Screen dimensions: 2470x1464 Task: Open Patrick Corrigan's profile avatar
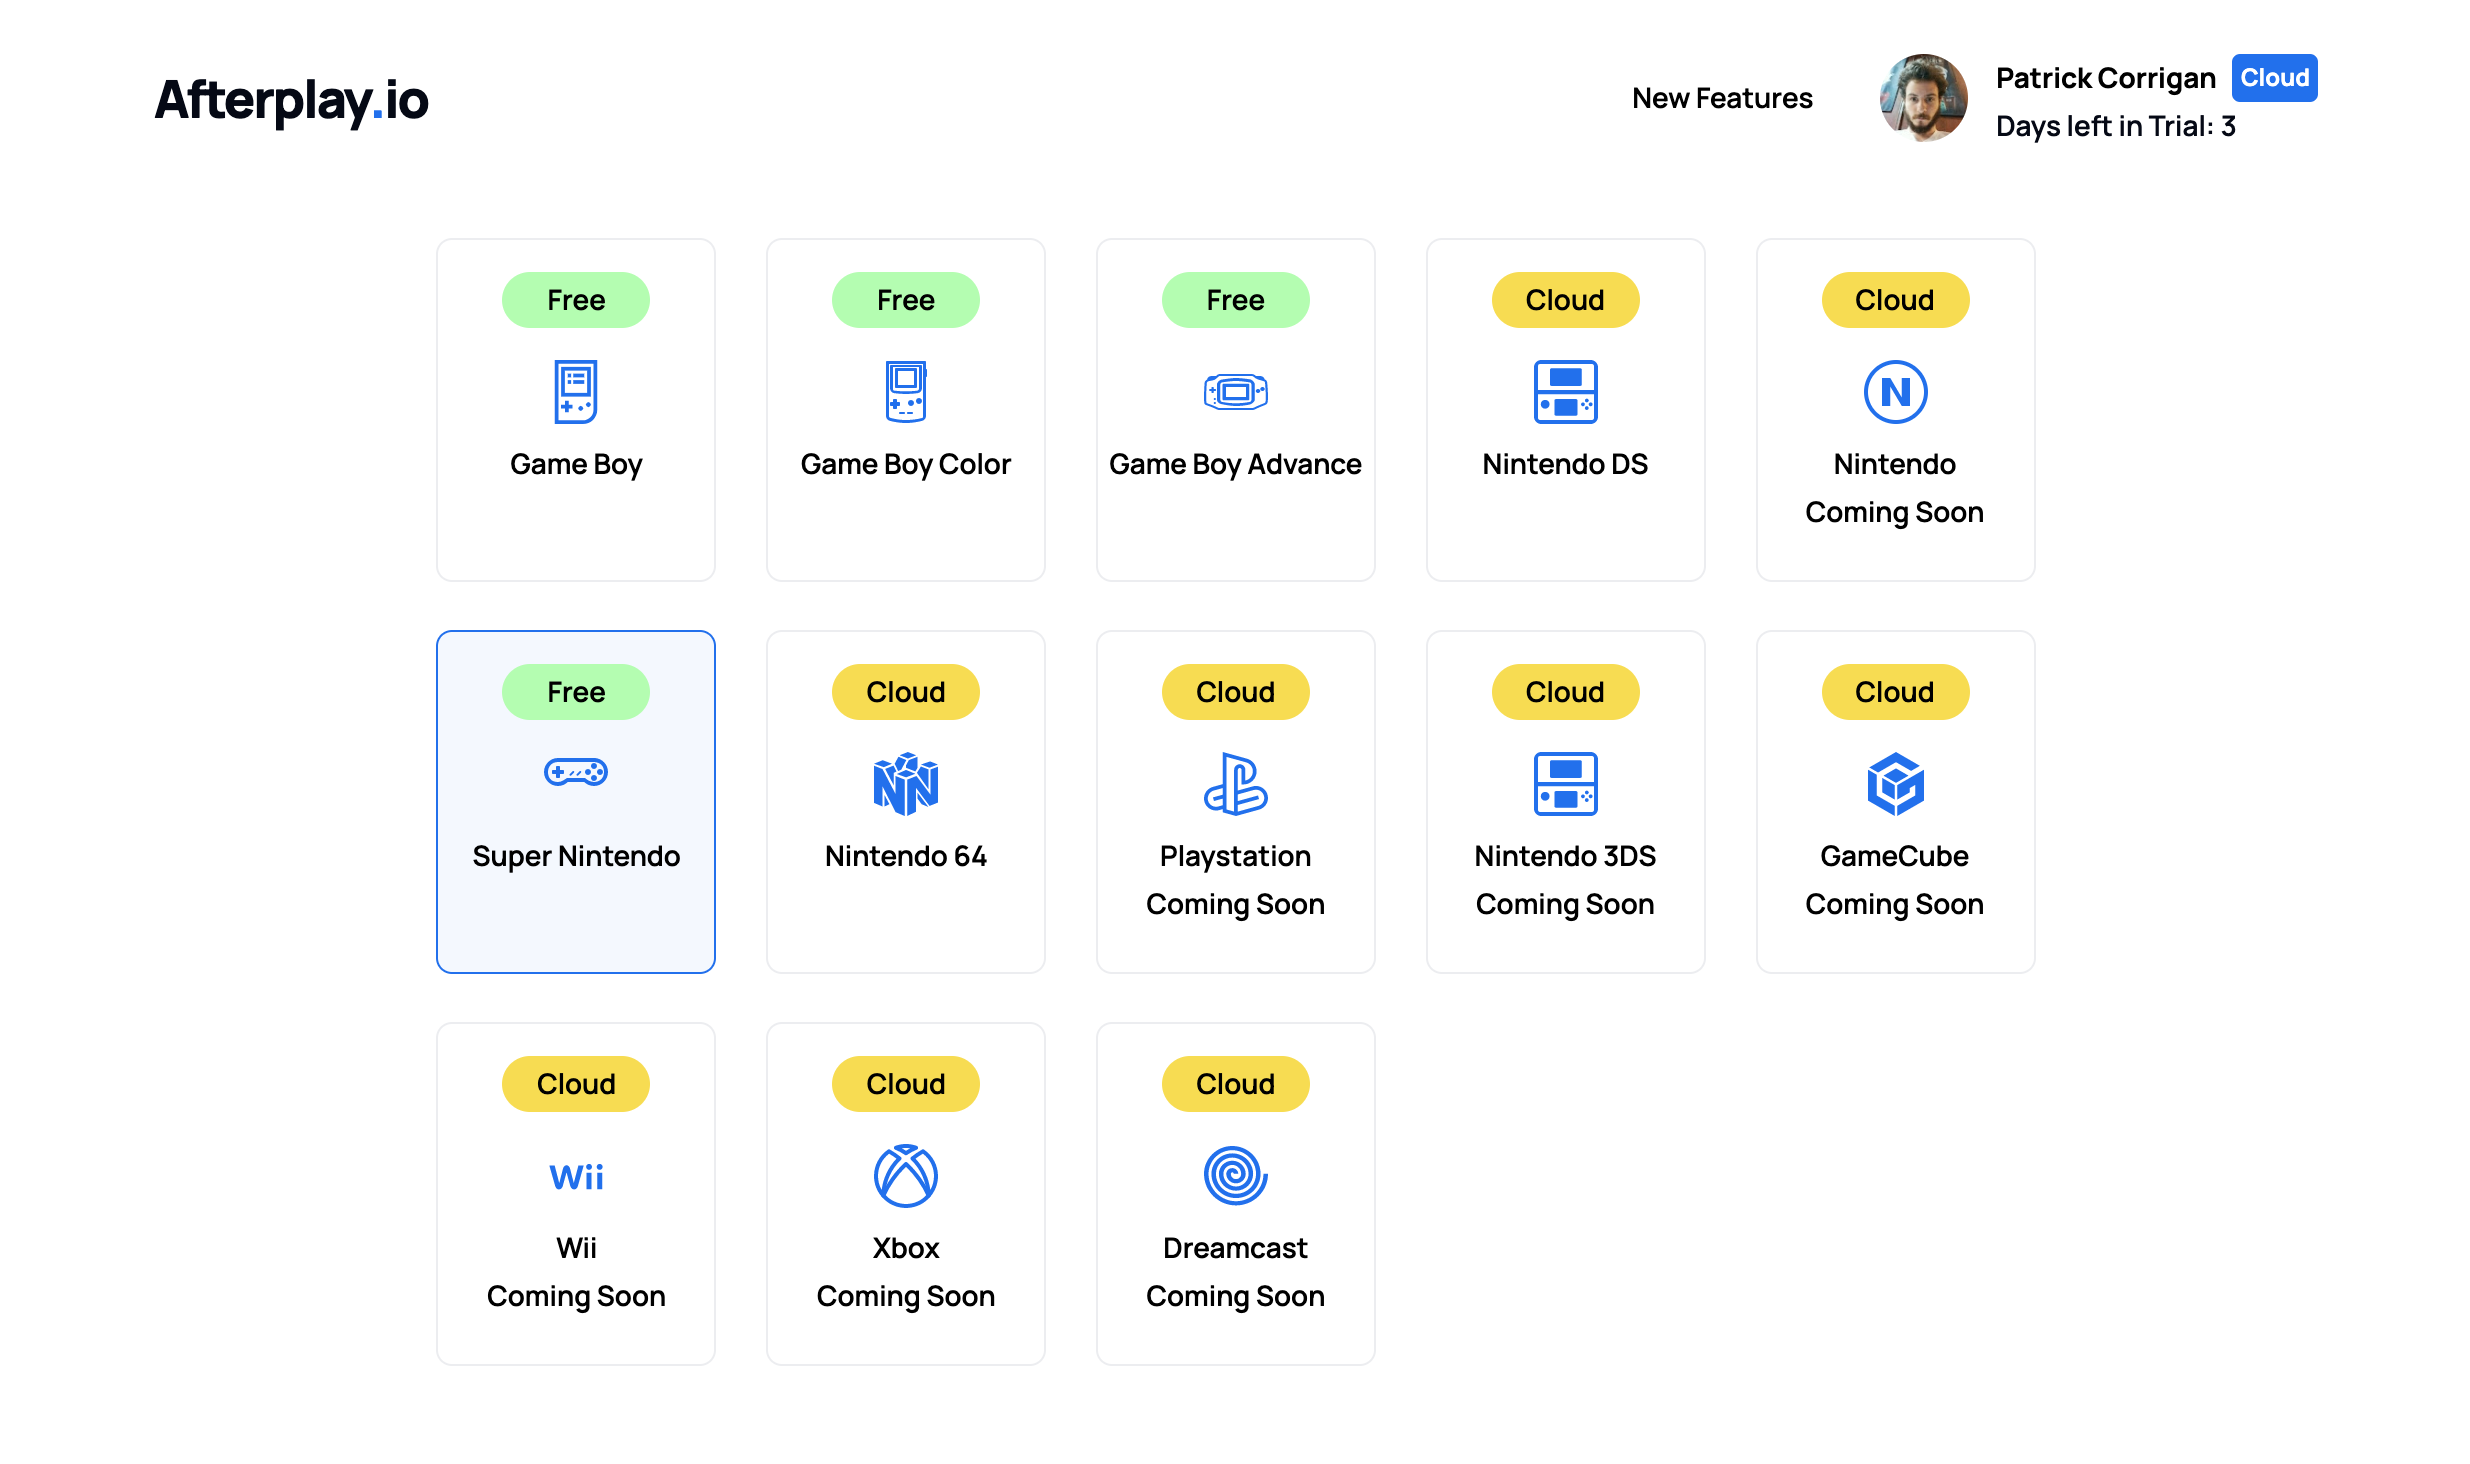click(x=1923, y=98)
